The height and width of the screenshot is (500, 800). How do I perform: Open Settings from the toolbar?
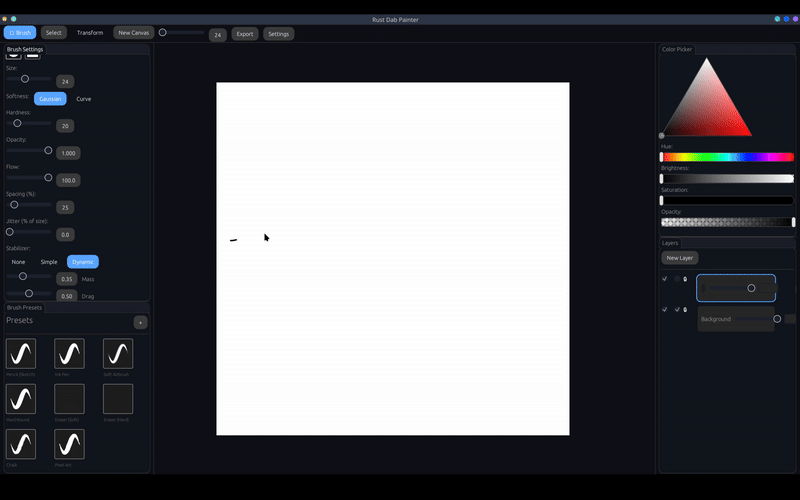(x=279, y=34)
